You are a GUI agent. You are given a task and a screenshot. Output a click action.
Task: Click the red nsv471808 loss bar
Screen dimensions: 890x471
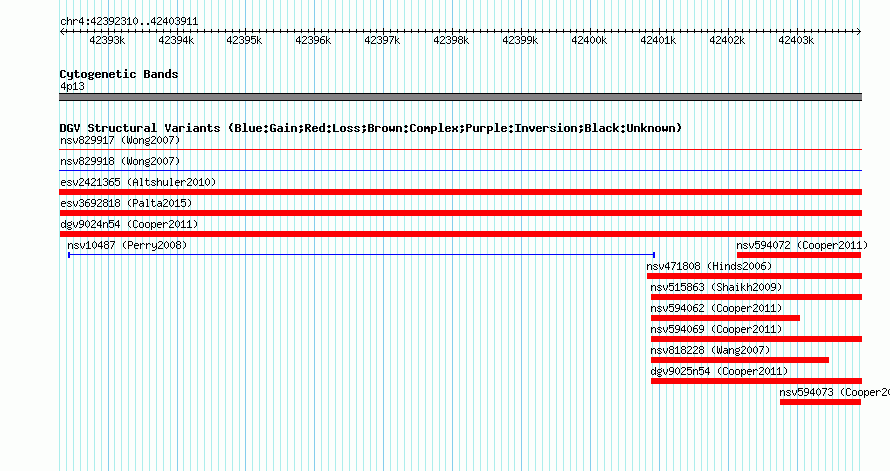[x=754, y=276]
